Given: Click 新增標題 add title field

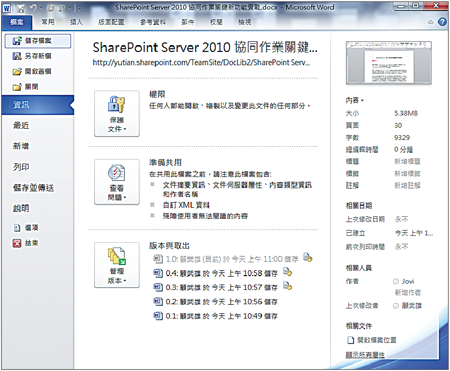Looking at the screenshot, I should coord(407,161).
